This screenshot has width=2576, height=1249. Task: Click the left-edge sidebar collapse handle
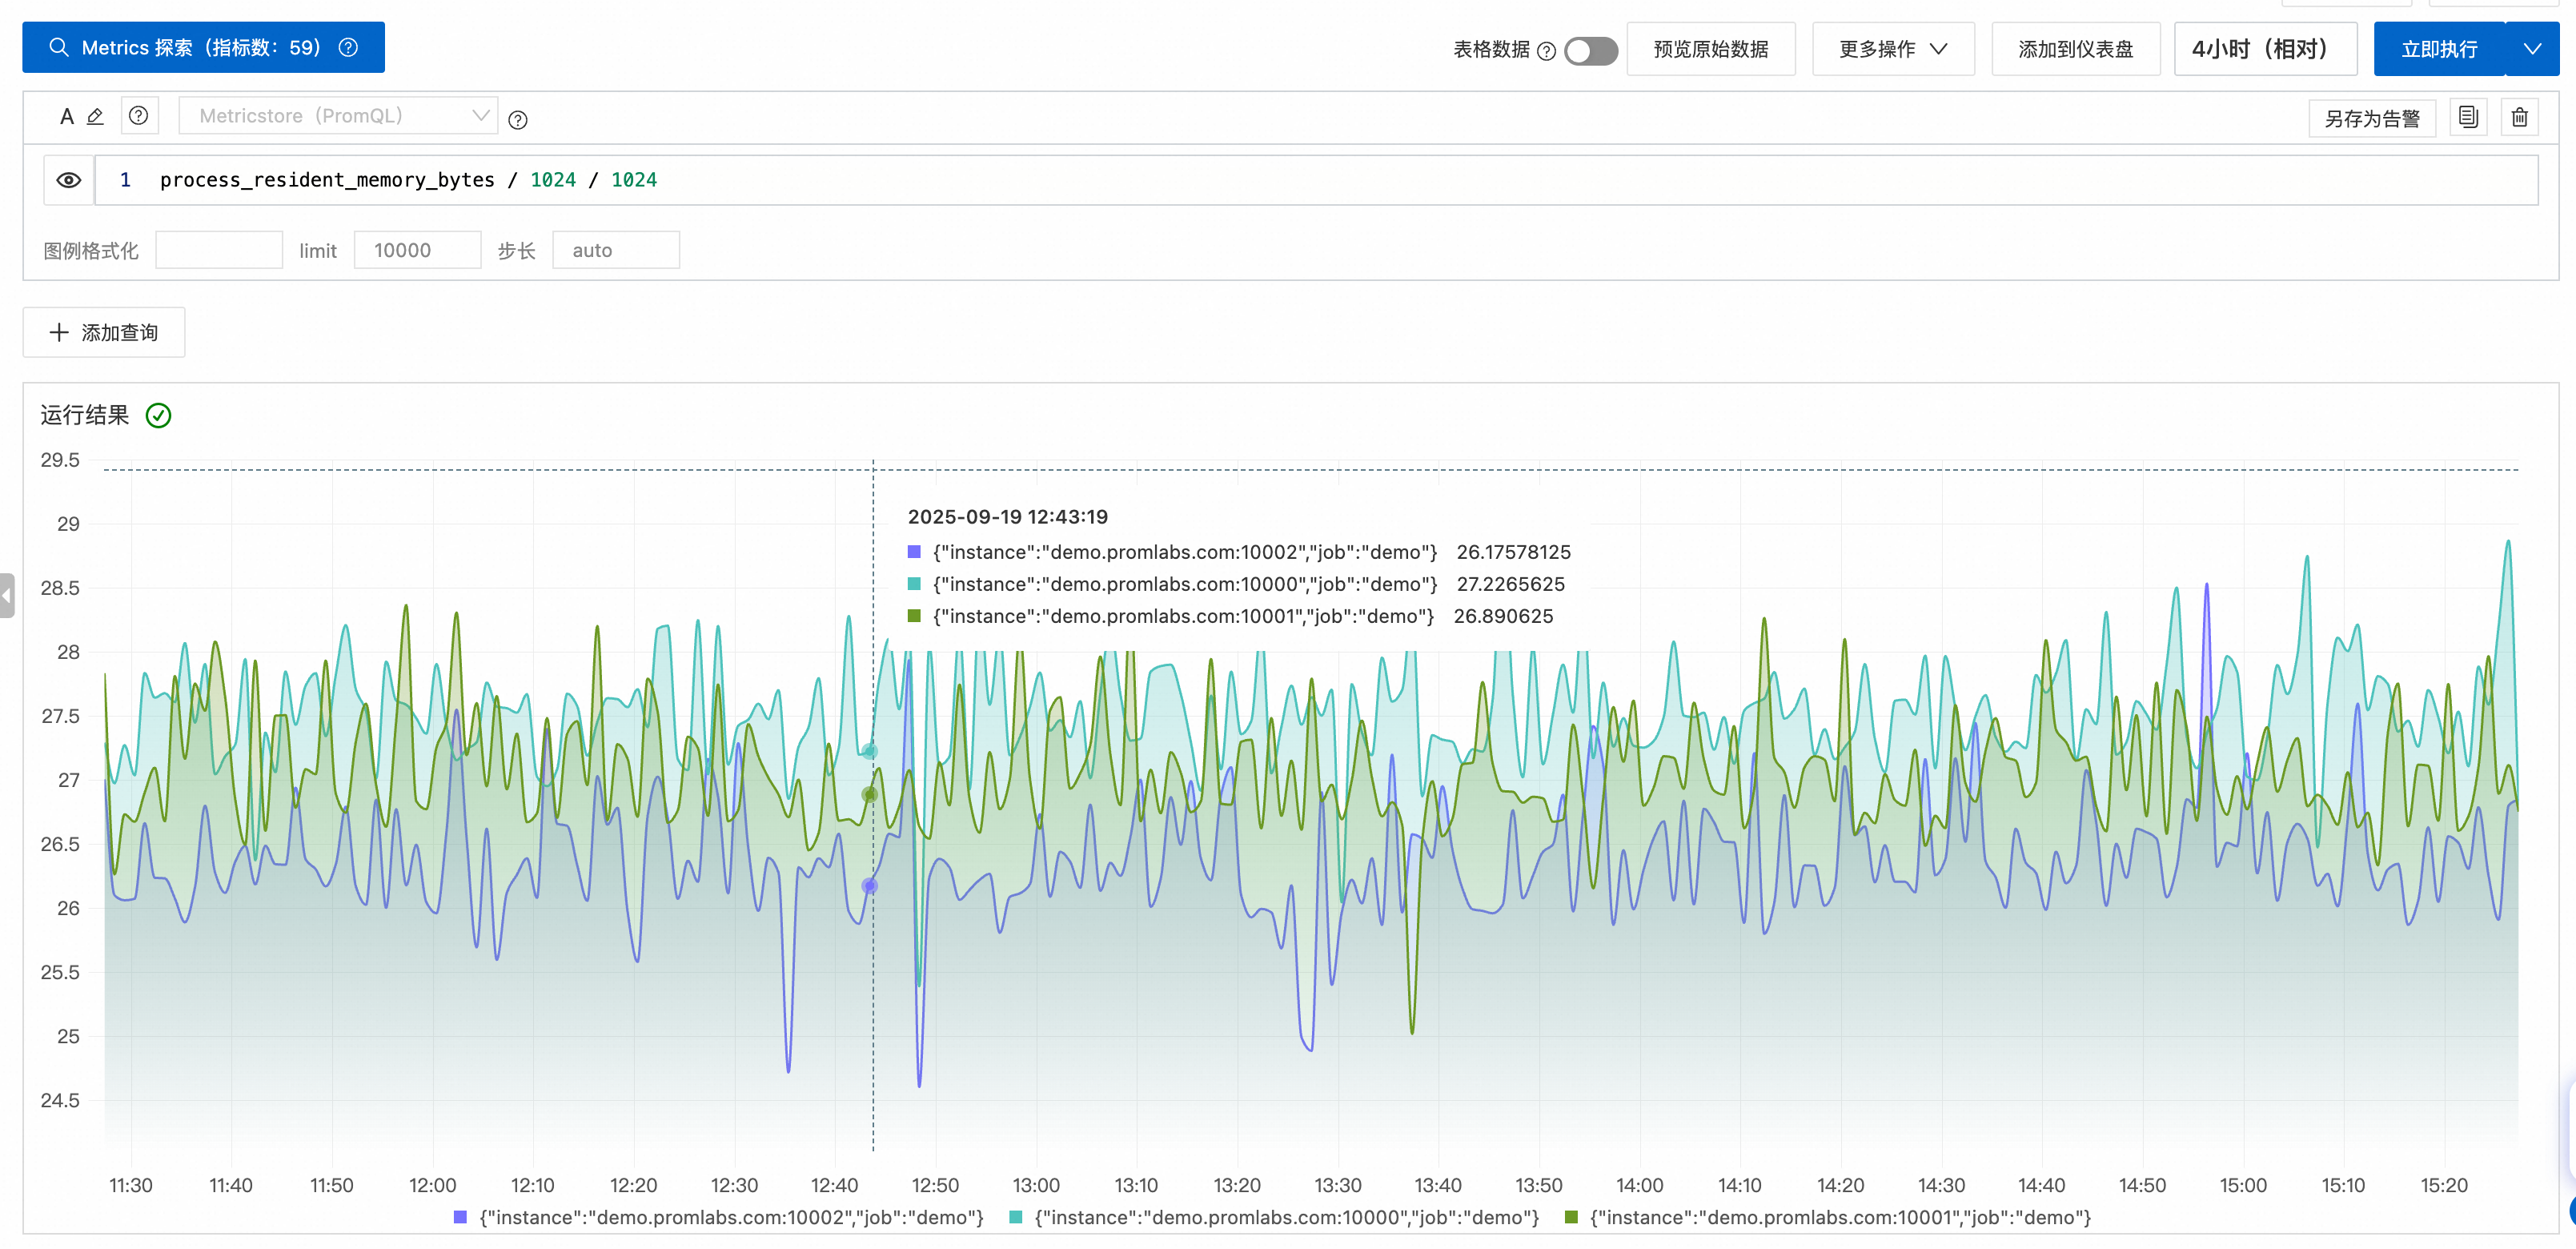pyautogui.click(x=7, y=595)
